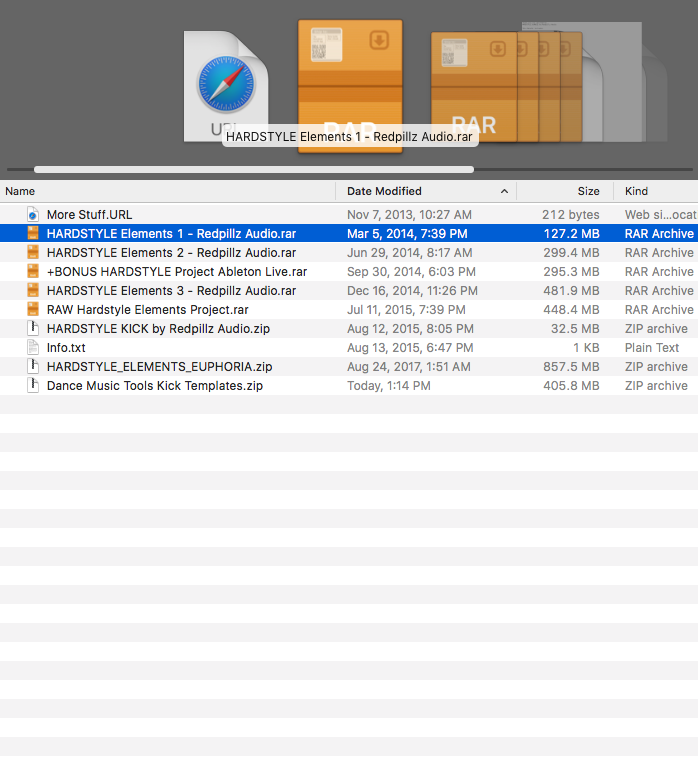This screenshot has height=757, width=698.
Task: Click size value 481.9 MB
Action: point(572,291)
